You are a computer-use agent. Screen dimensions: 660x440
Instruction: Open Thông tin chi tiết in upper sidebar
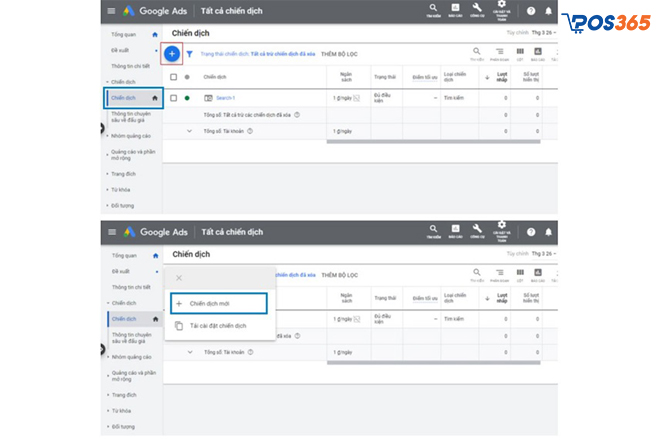pyautogui.click(x=130, y=66)
